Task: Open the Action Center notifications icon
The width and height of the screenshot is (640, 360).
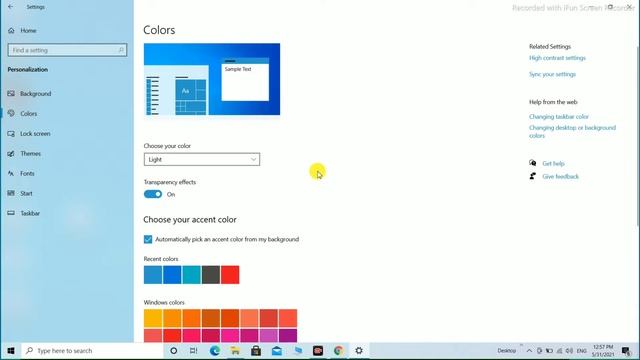Action: tap(626, 351)
